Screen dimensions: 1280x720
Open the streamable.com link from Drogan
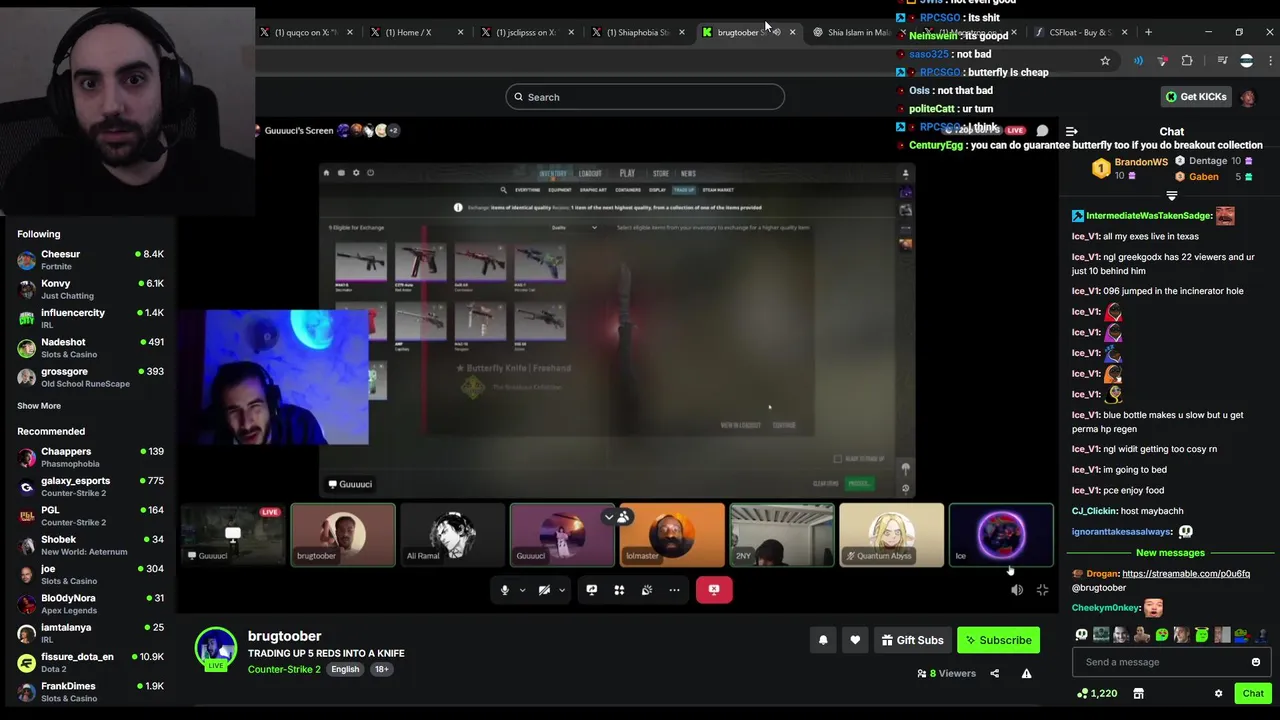pyautogui.click(x=1186, y=574)
